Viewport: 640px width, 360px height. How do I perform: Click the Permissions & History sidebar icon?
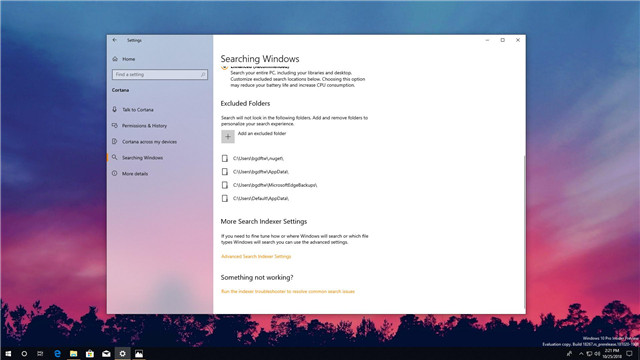[115, 126]
